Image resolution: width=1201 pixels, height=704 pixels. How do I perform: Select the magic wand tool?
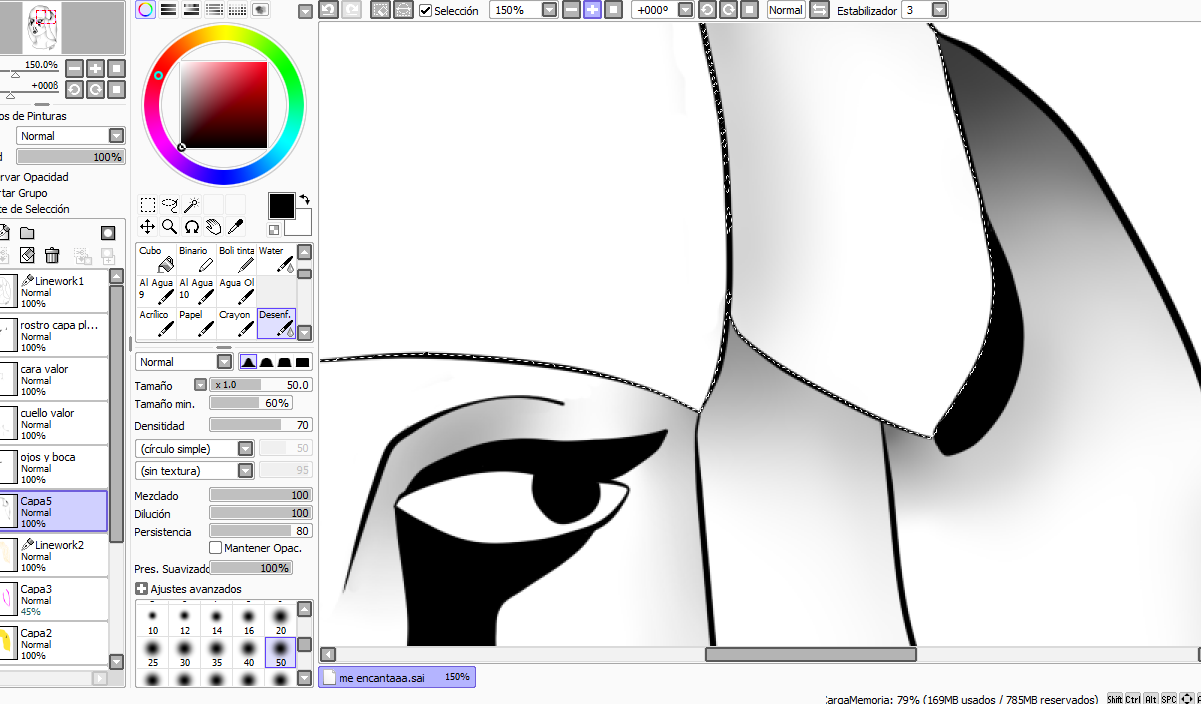[x=191, y=205]
